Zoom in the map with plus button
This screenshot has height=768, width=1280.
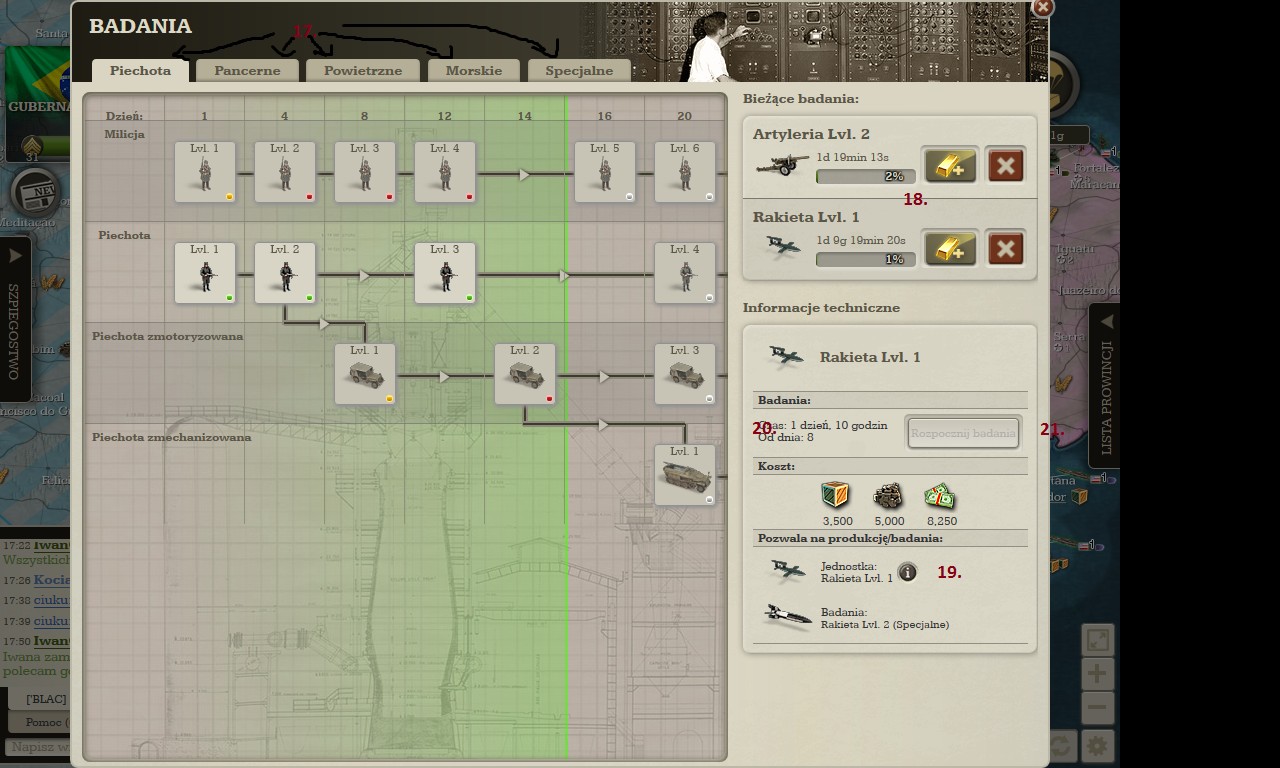(x=1097, y=673)
